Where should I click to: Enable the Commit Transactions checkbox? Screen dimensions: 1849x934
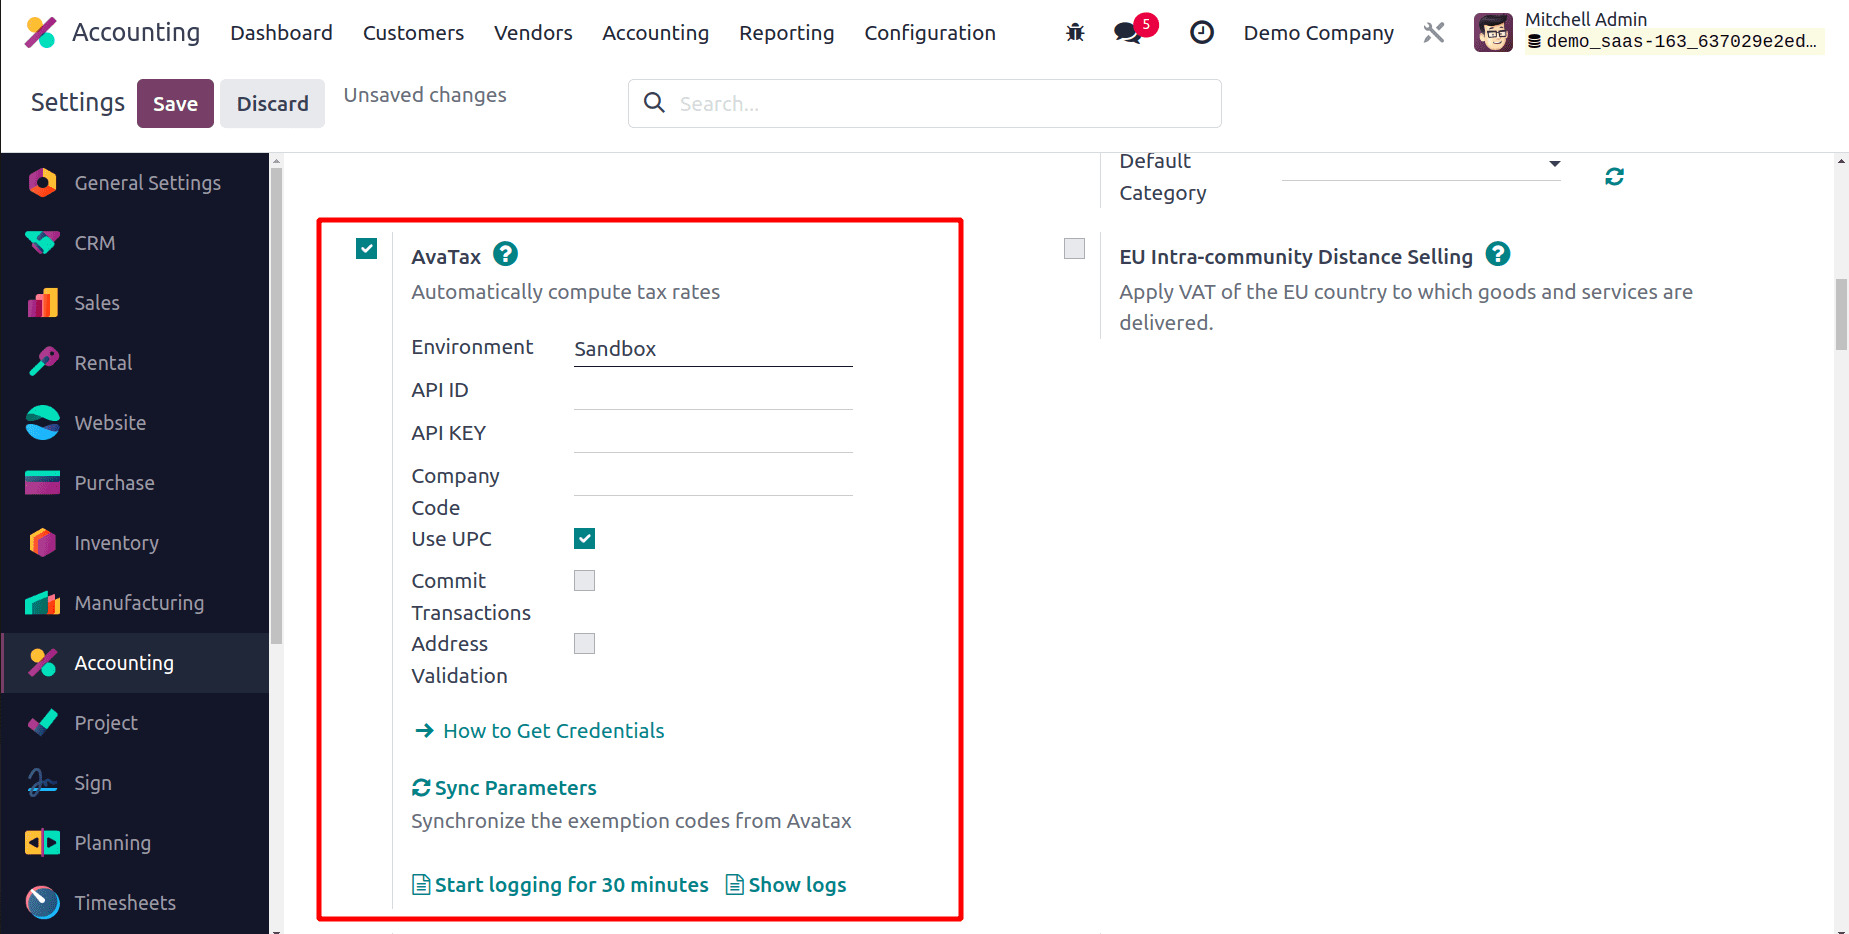point(585,581)
